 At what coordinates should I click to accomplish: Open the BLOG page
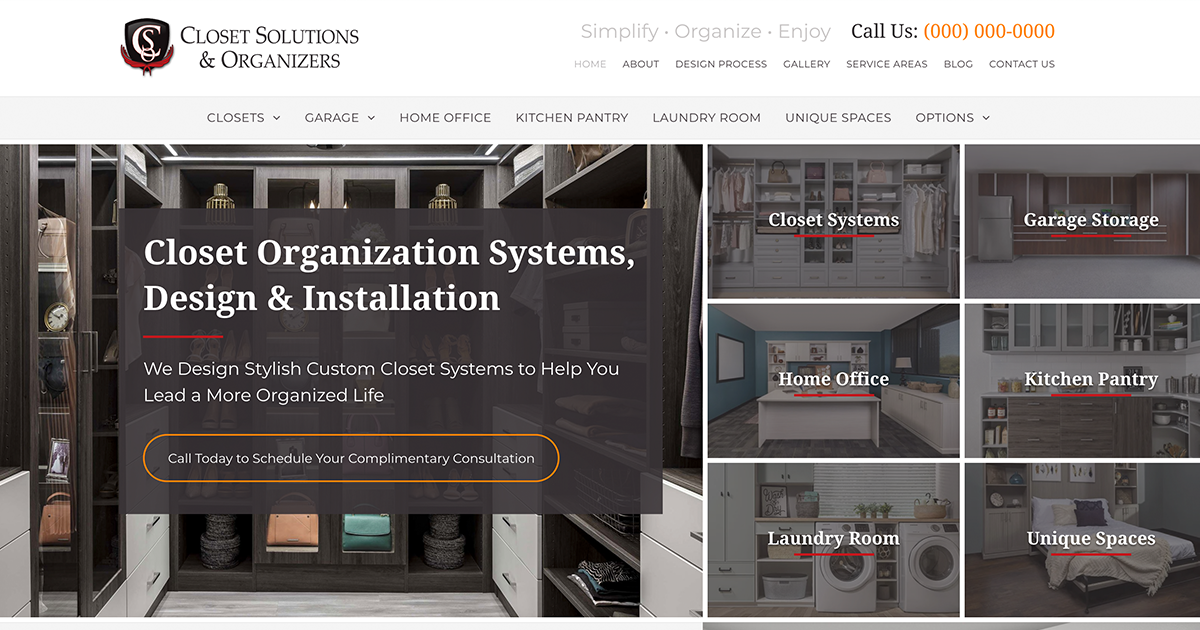958,63
